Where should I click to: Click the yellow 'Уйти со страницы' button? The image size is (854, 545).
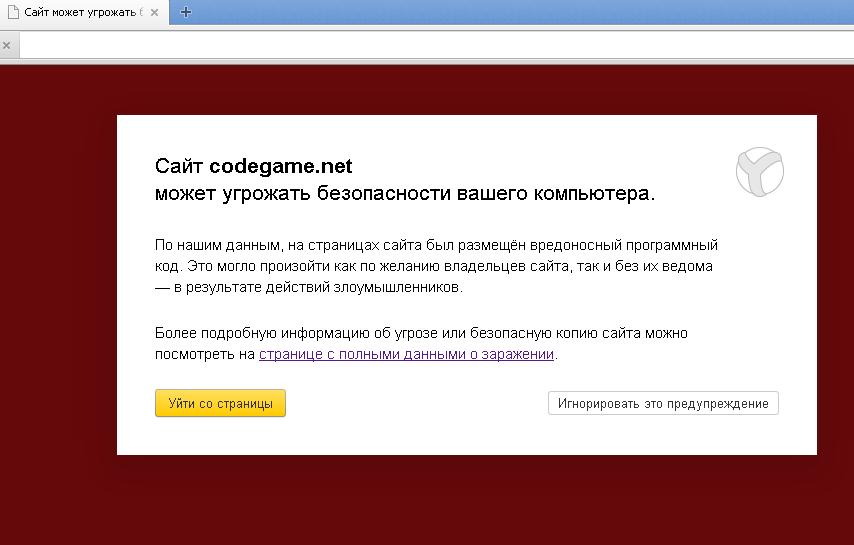[220, 403]
